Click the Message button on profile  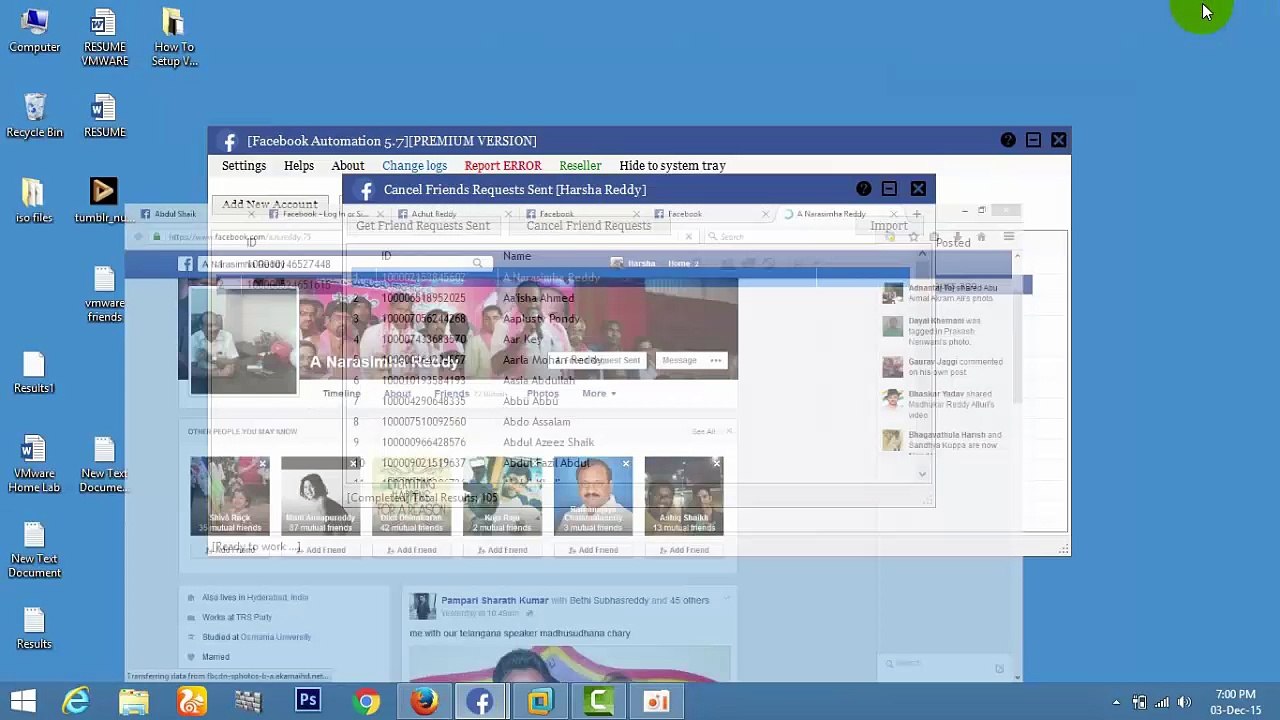click(679, 361)
